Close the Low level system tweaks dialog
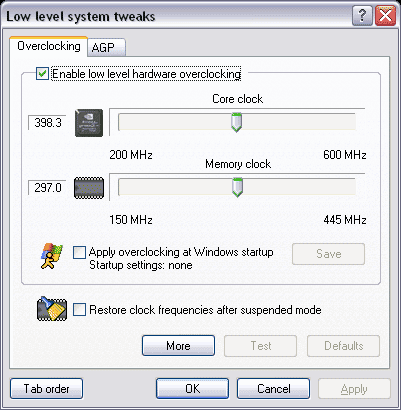Viewport: 401px width, 410px height. click(x=386, y=15)
